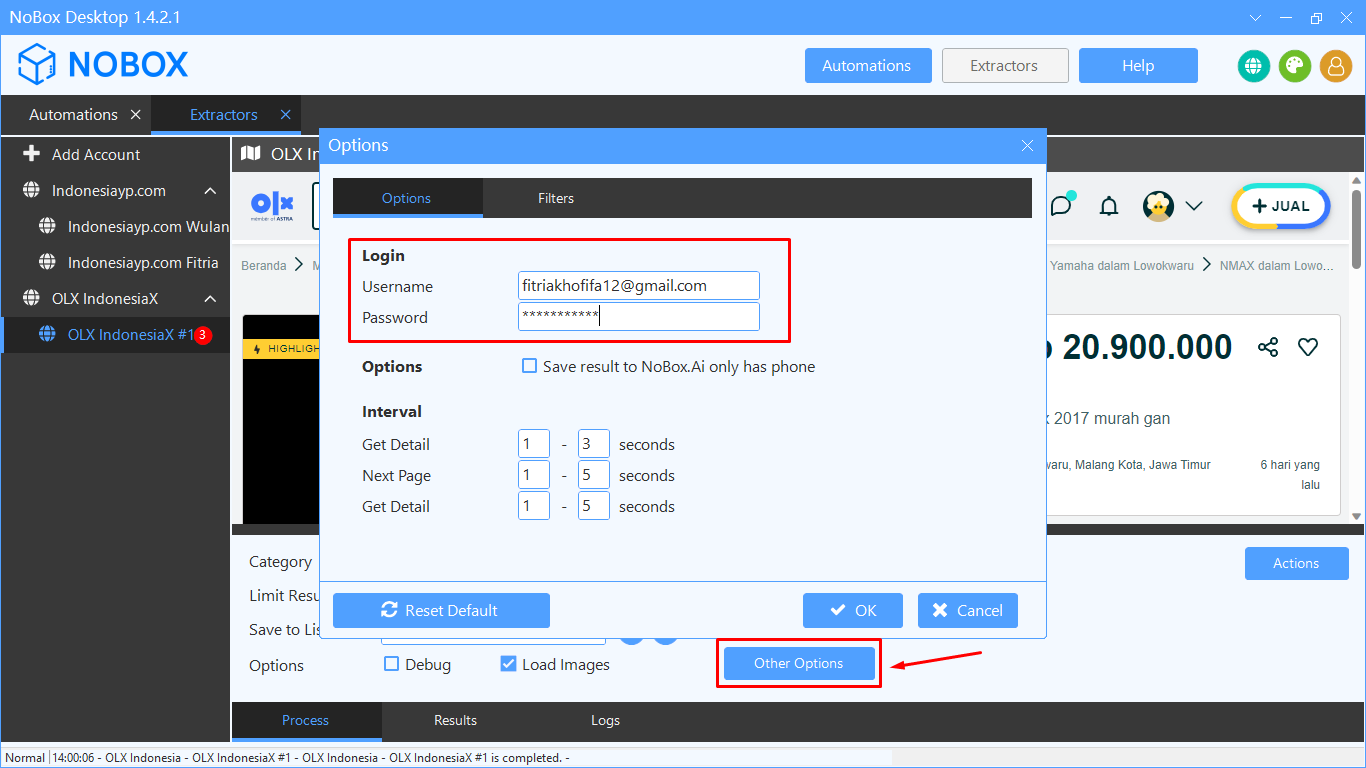1366x768 pixels.
Task: Expand the OLX profile avatar dropdown arrow
Action: (1194, 206)
